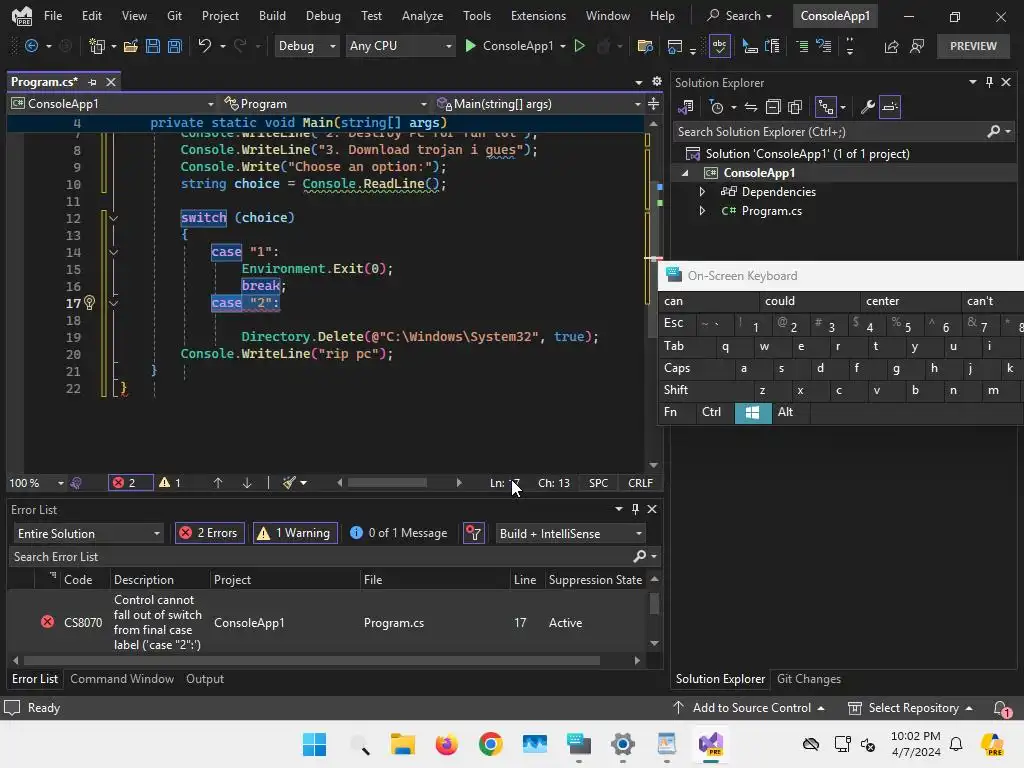1024x768 pixels.
Task: Open the Extensions menu
Action: [x=538, y=16]
